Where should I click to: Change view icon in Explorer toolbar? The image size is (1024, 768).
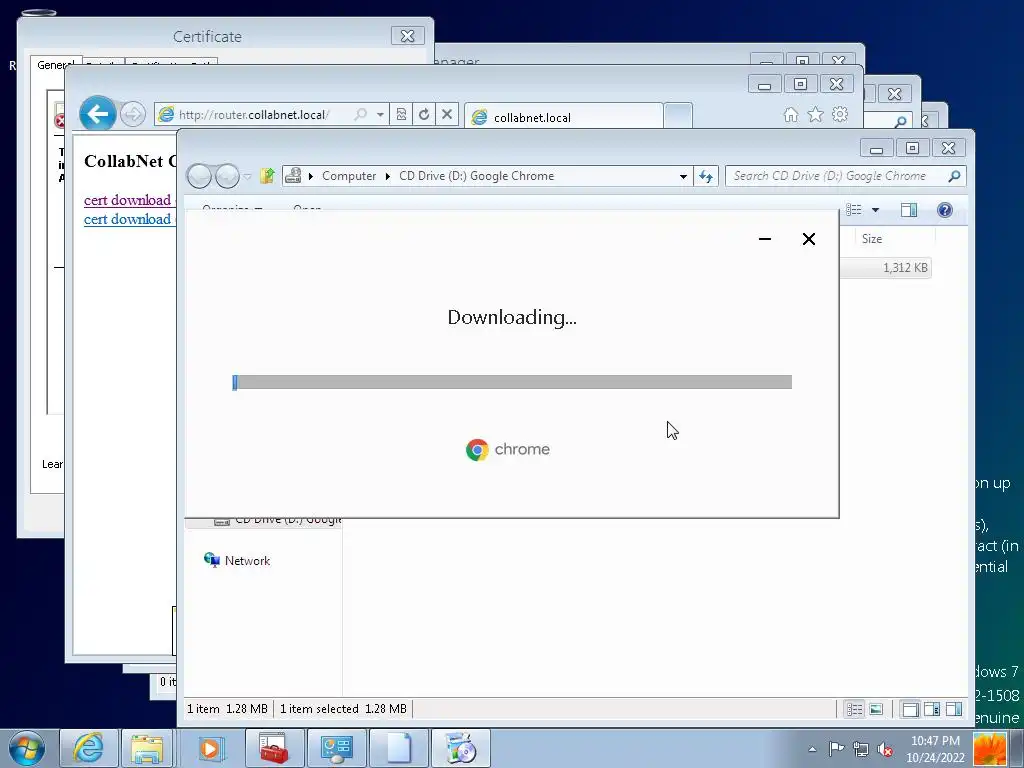(x=854, y=210)
